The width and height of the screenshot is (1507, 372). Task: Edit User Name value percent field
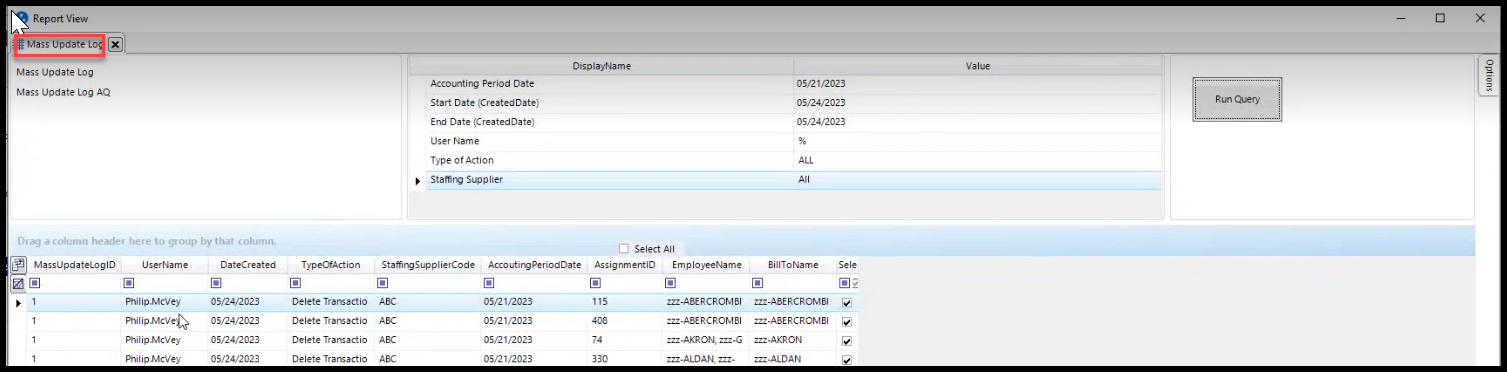(x=978, y=141)
